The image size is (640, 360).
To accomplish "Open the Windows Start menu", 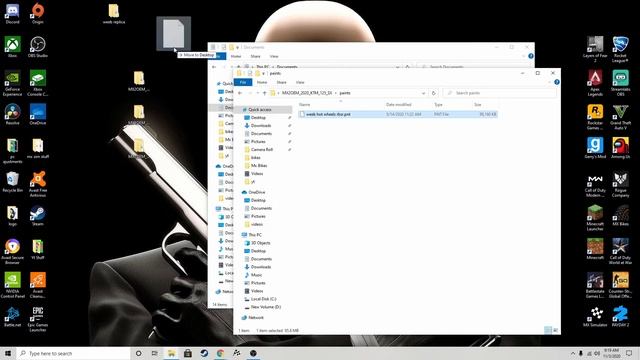I will pos(8,353).
